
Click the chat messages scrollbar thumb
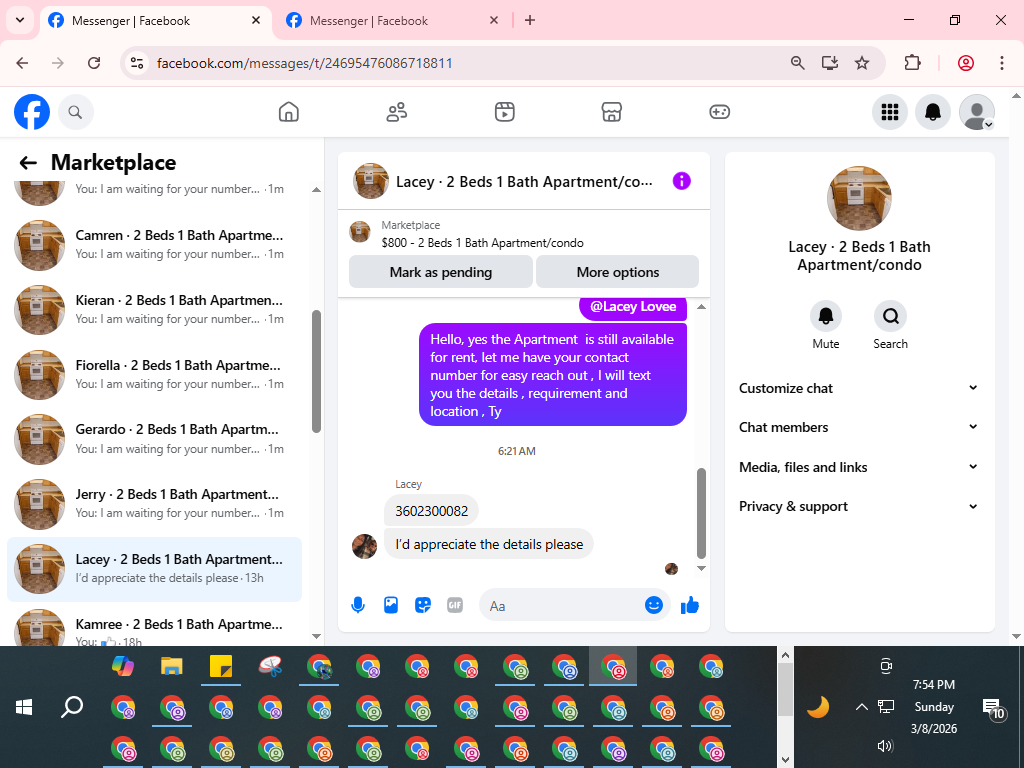click(701, 513)
